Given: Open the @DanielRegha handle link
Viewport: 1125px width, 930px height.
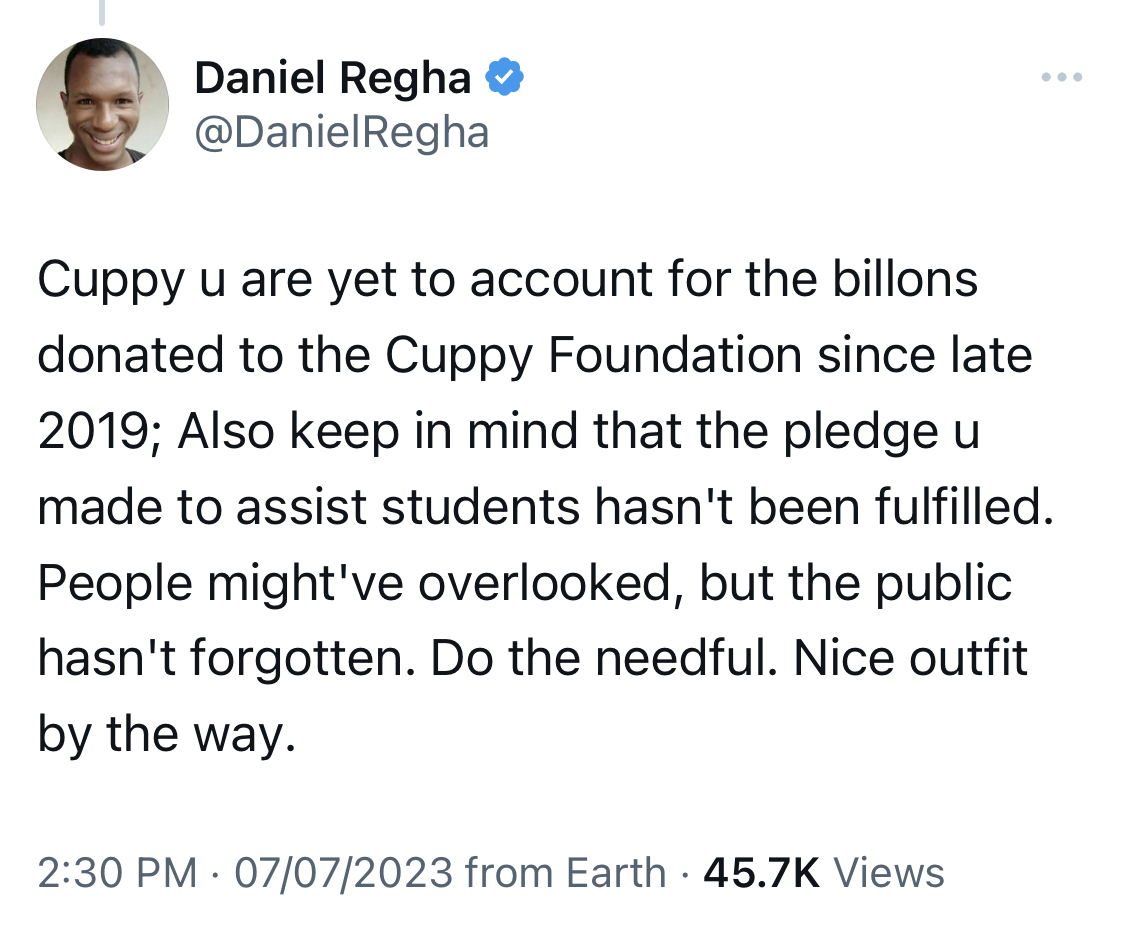Looking at the screenshot, I should coord(342,132).
